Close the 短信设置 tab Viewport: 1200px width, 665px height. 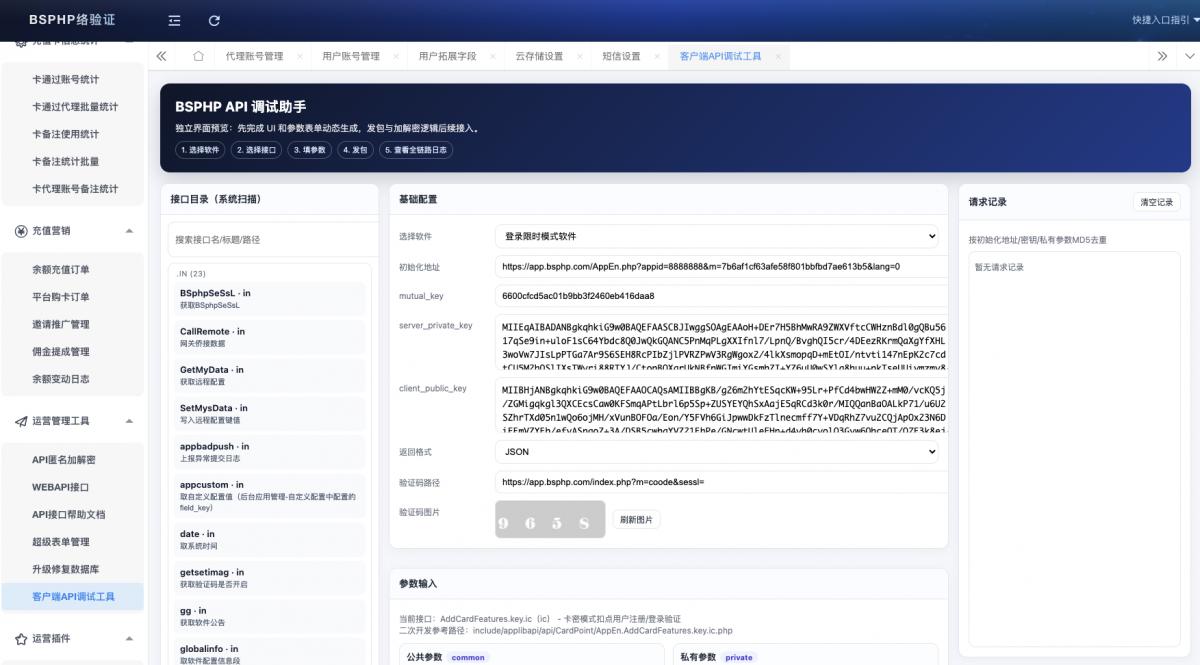click(657, 57)
